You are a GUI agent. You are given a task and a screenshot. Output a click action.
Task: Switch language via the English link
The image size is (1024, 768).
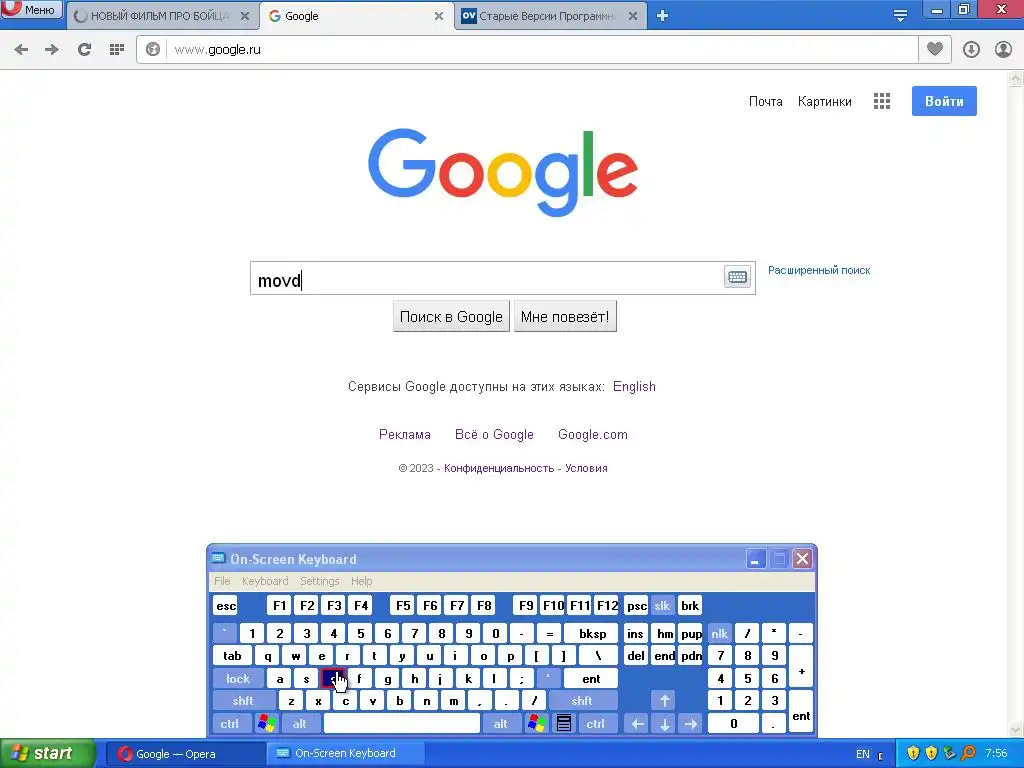[634, 387]
